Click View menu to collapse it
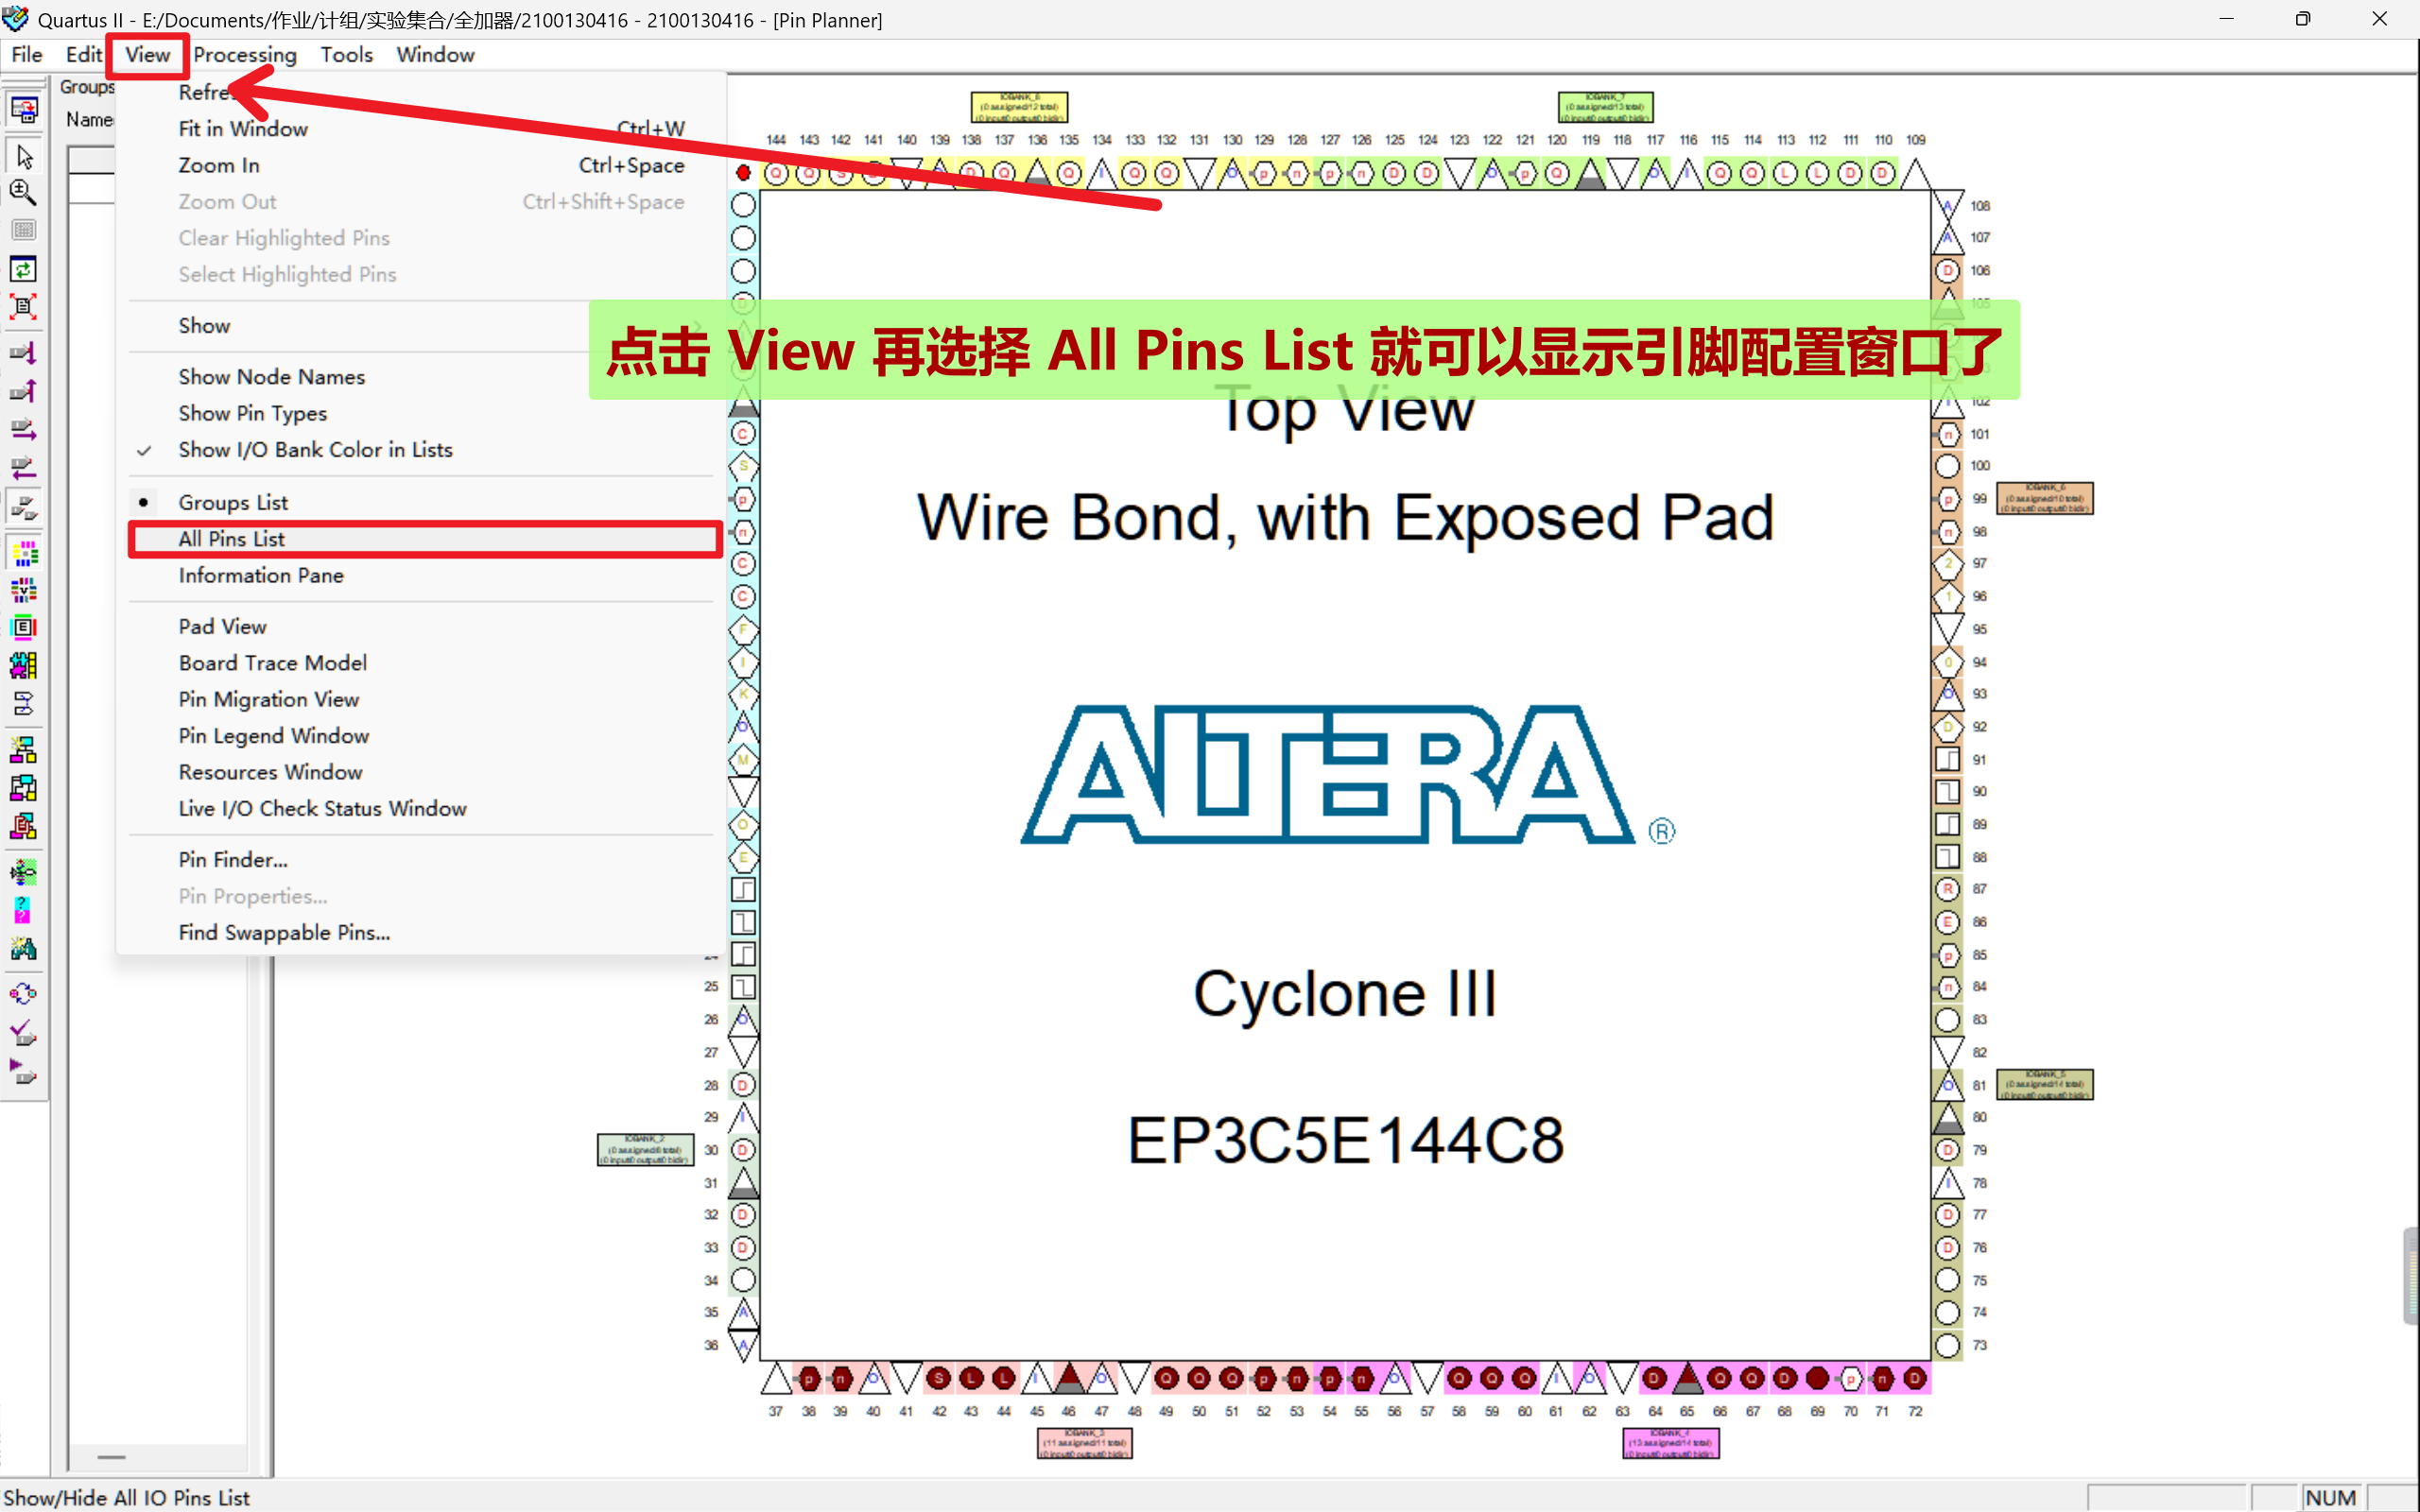This screenshot has width=2420, height=1512. pyautogui.click(x=150, y=52)
